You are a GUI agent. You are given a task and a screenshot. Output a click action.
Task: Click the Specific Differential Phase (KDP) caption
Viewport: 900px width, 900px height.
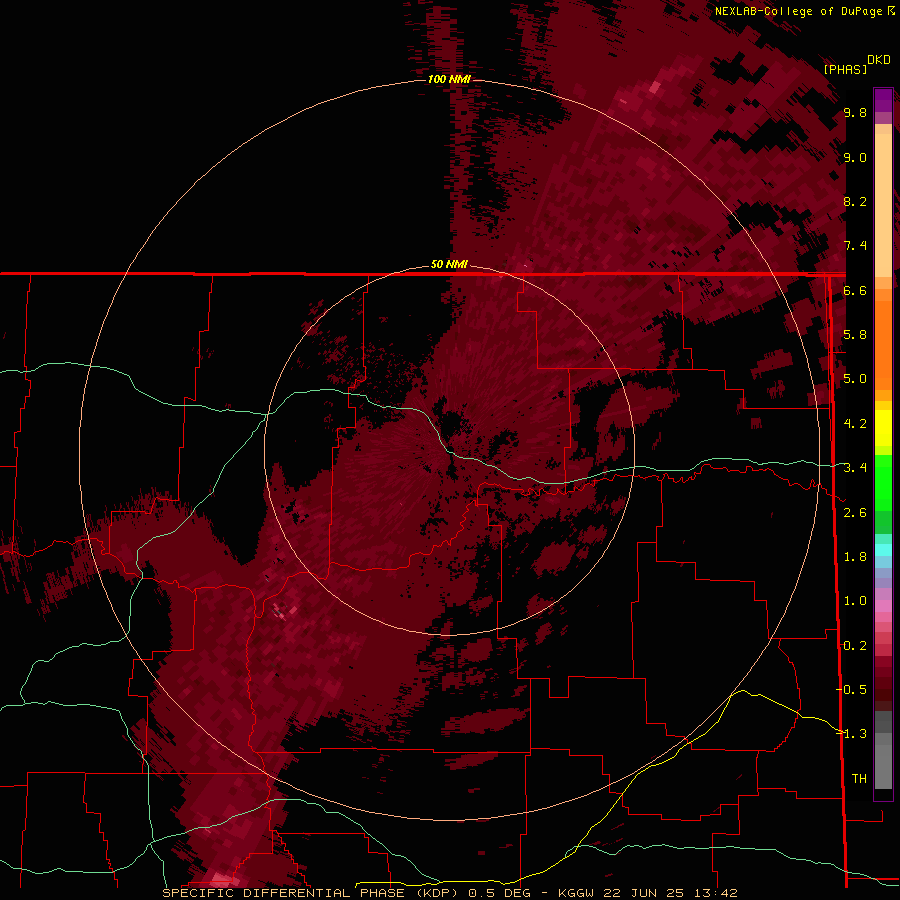(311, 893)
